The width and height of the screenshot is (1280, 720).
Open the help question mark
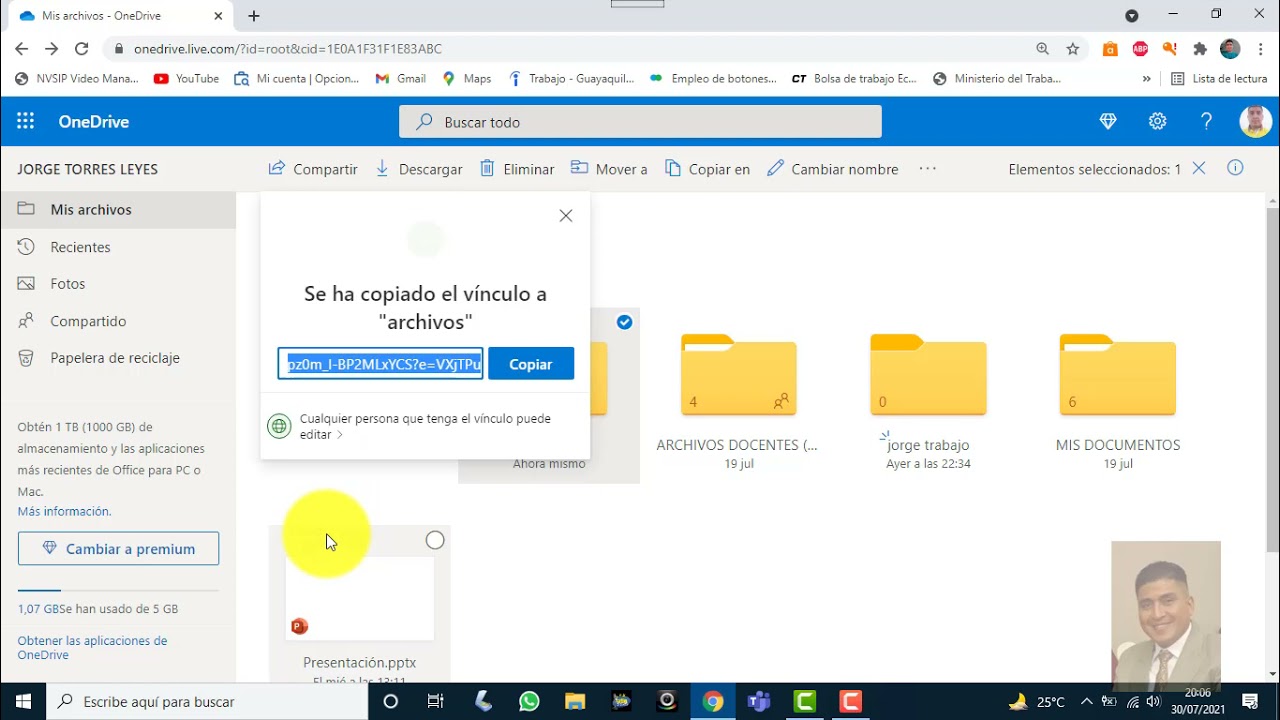1206,121
